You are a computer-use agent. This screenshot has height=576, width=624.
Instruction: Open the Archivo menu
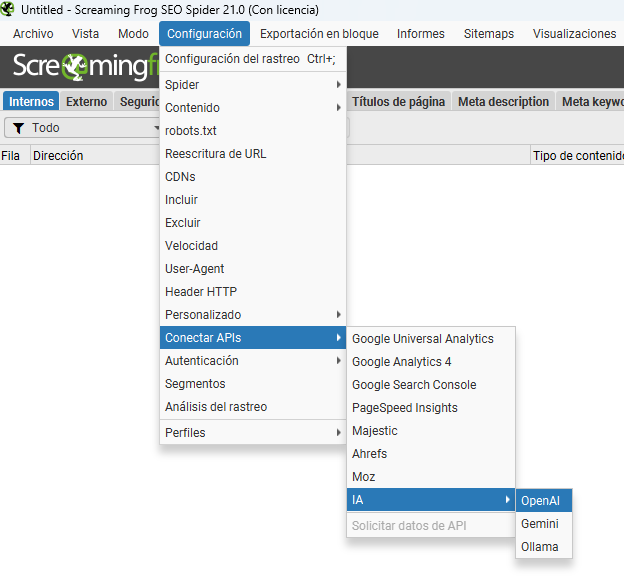pos(33,34)
